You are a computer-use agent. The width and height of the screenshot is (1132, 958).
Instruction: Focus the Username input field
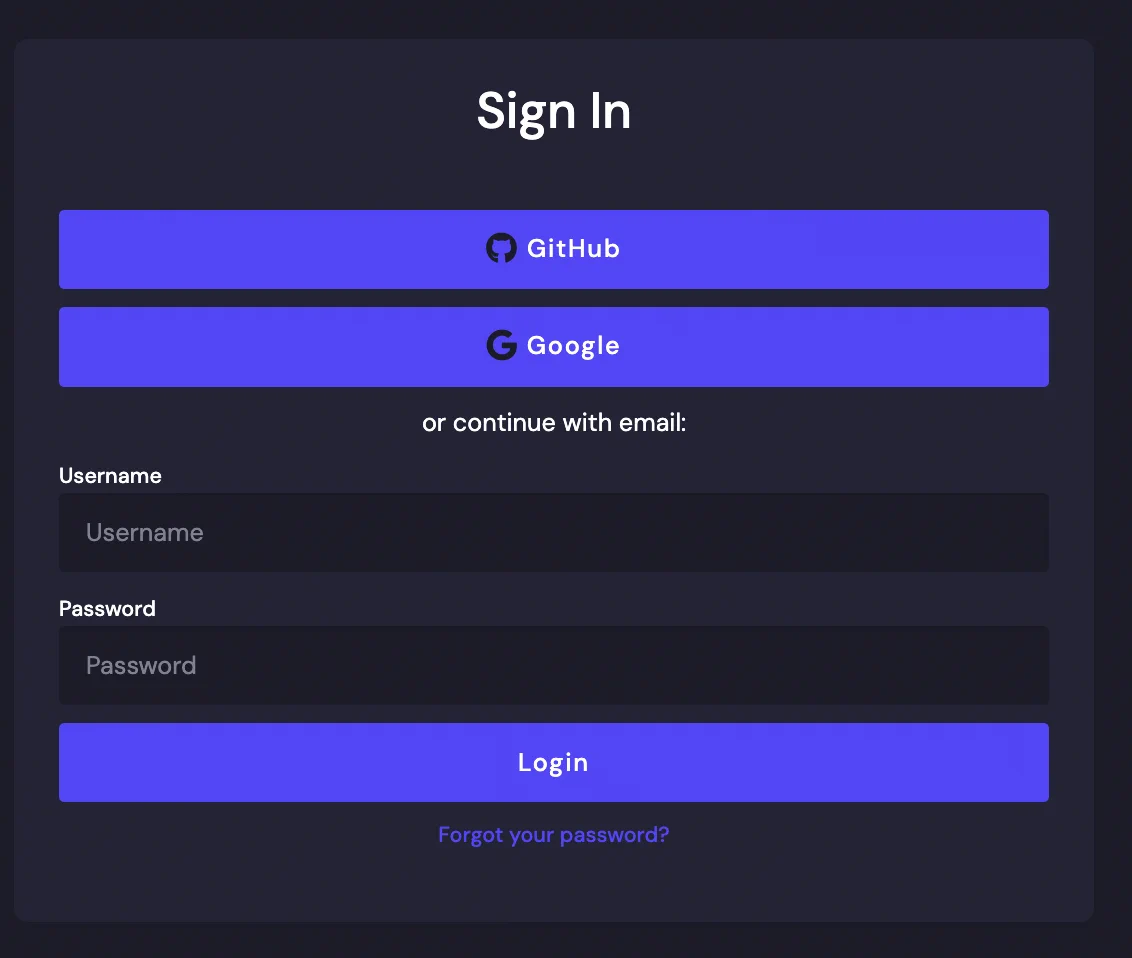[553, 532]
